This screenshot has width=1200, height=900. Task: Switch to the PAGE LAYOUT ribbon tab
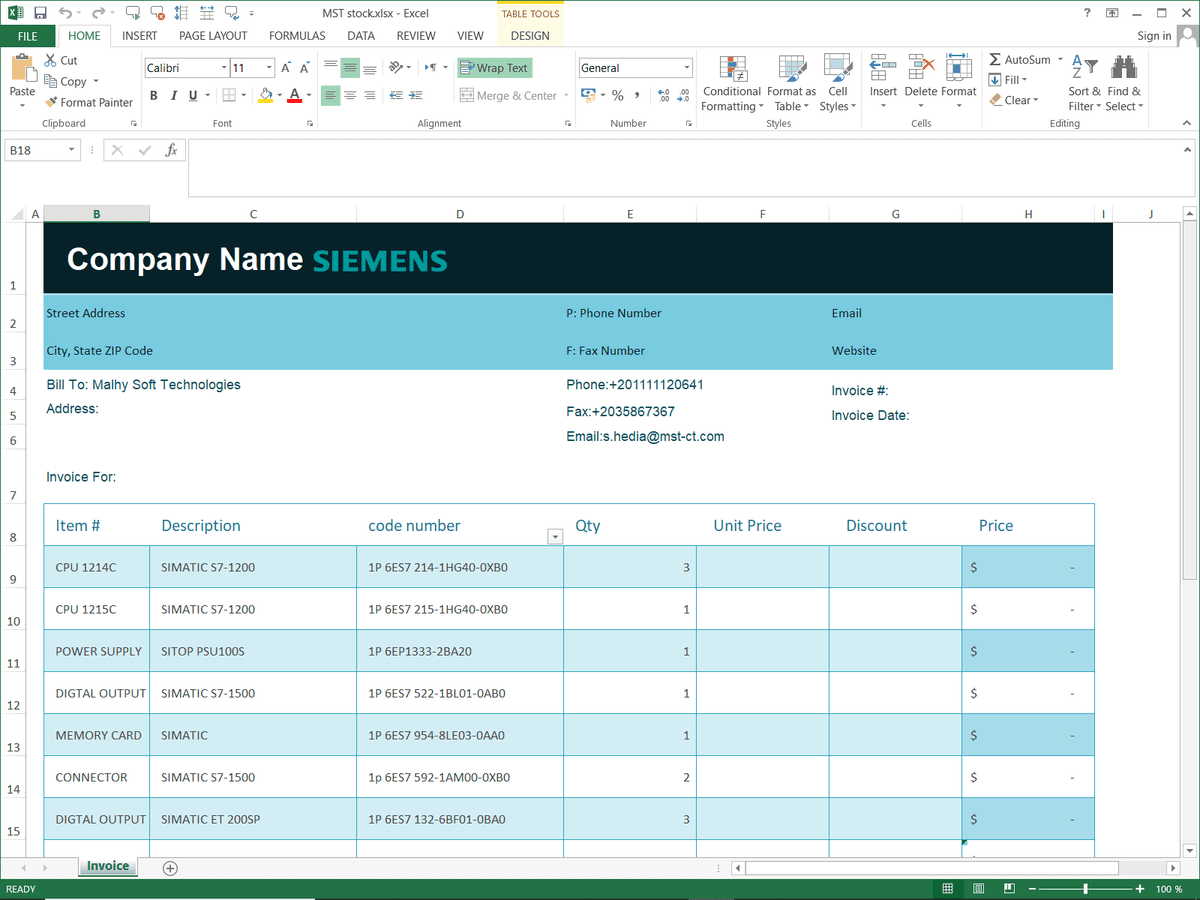(x=213, y=36)
